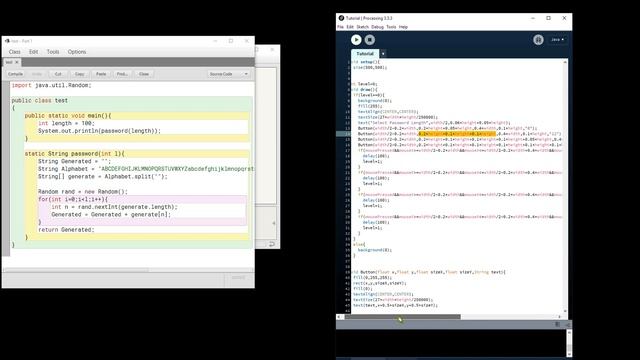Click the Cut button in BlueJ toolbar

(58, 74)
